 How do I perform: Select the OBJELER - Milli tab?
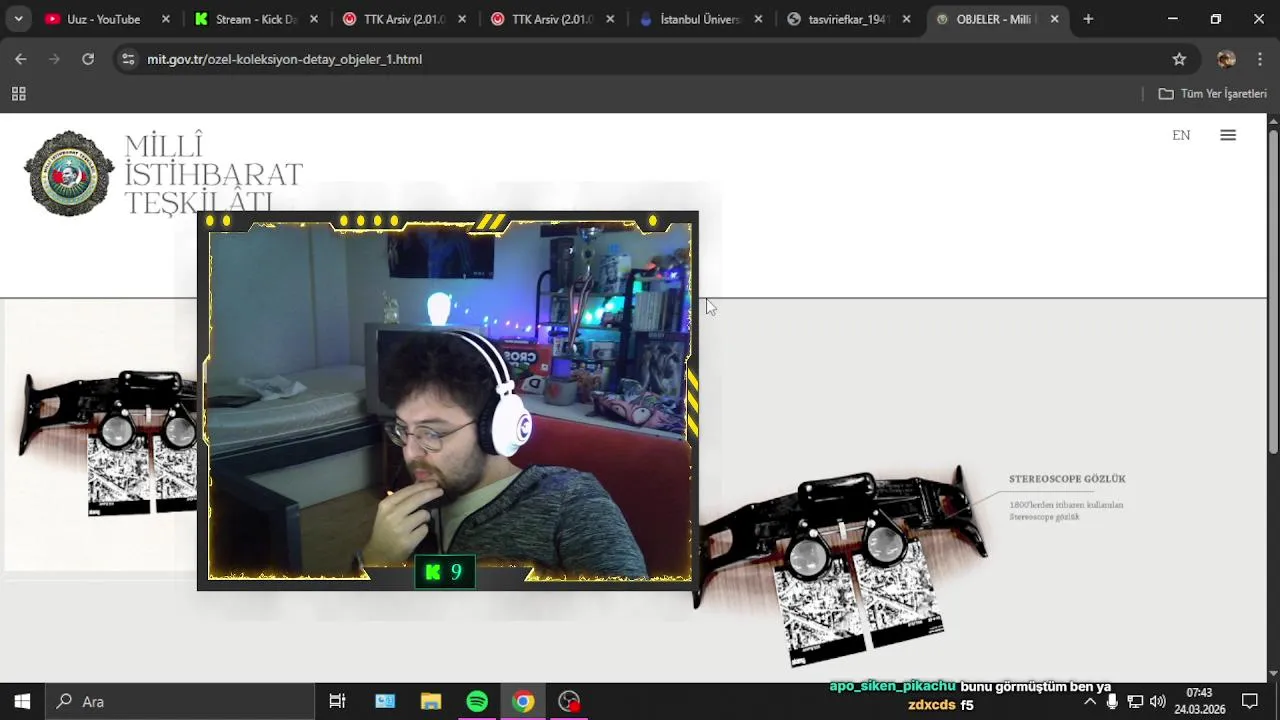[x=995, y=19]
